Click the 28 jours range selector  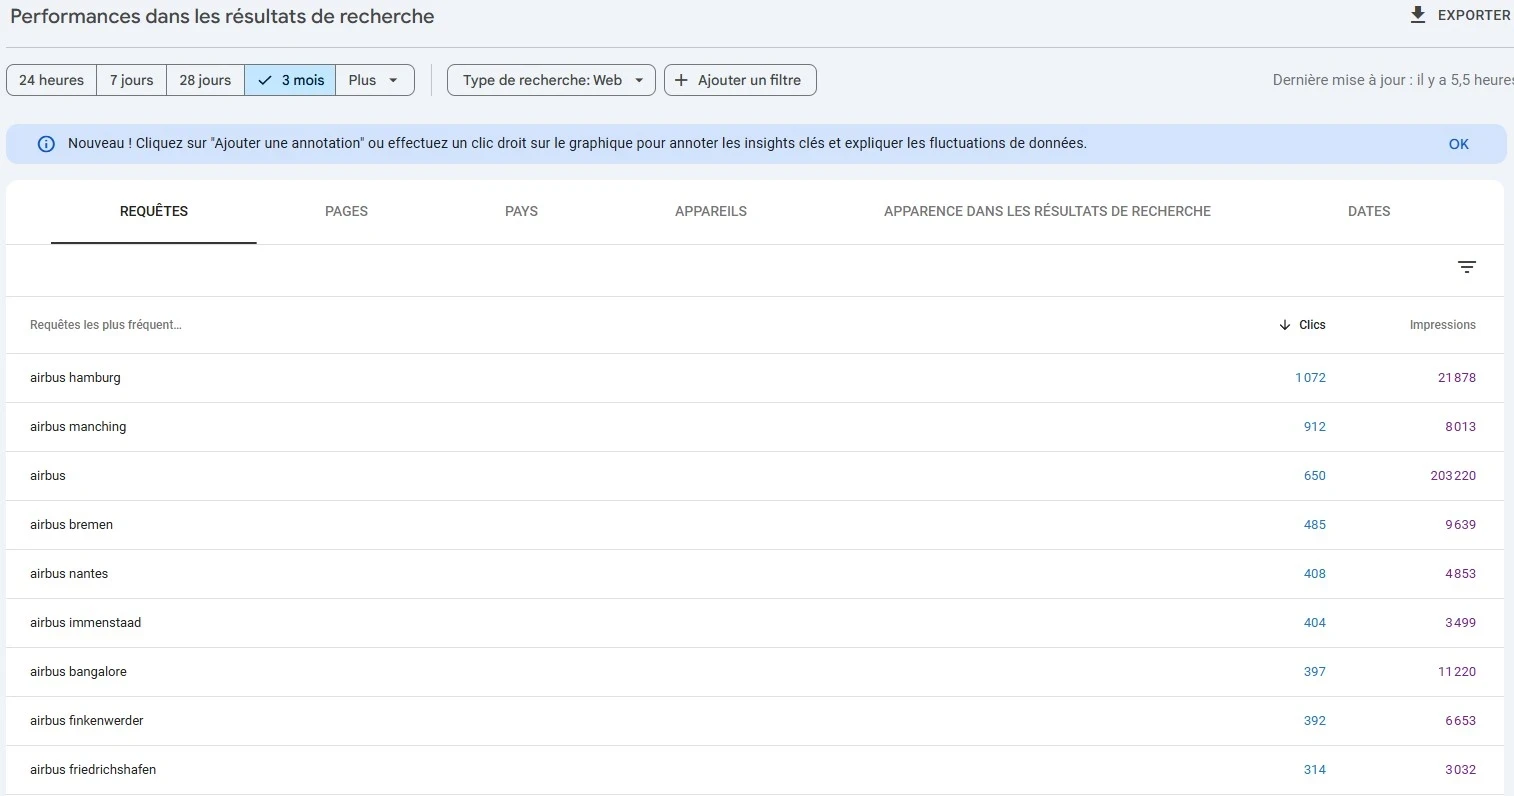pos(205,79)
